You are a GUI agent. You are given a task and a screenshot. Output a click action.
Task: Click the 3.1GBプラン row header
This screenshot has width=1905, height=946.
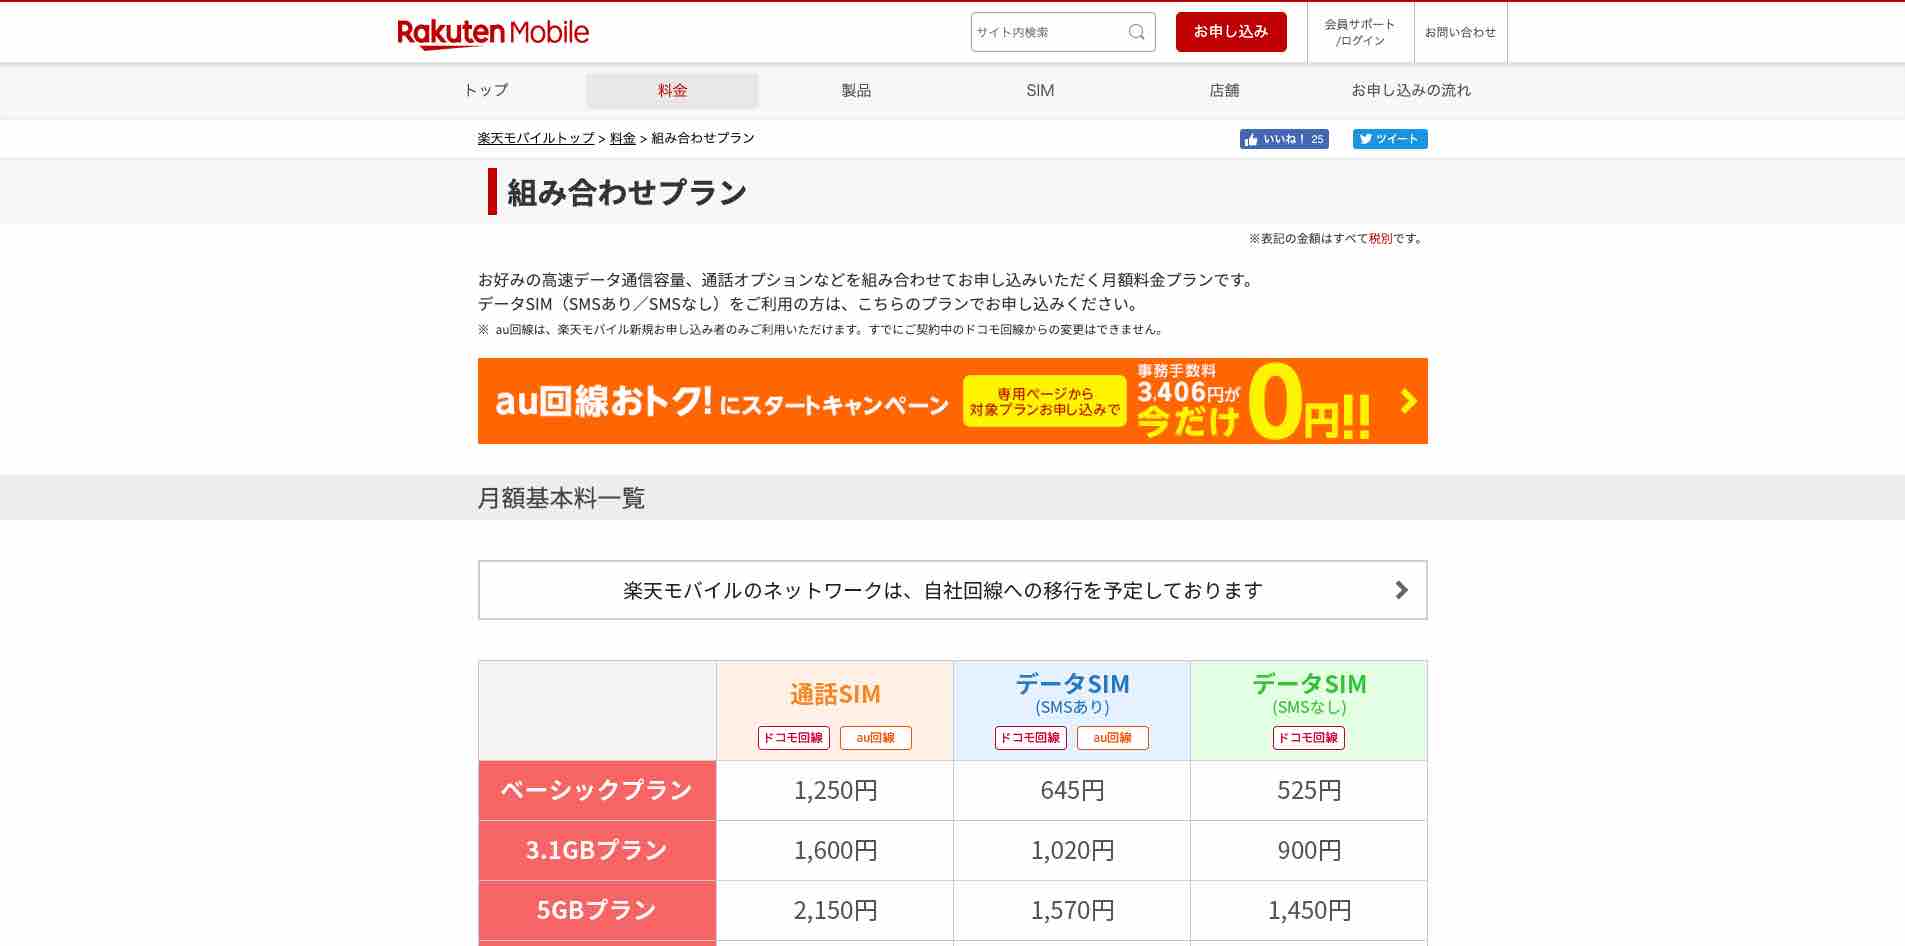(597, 850)
